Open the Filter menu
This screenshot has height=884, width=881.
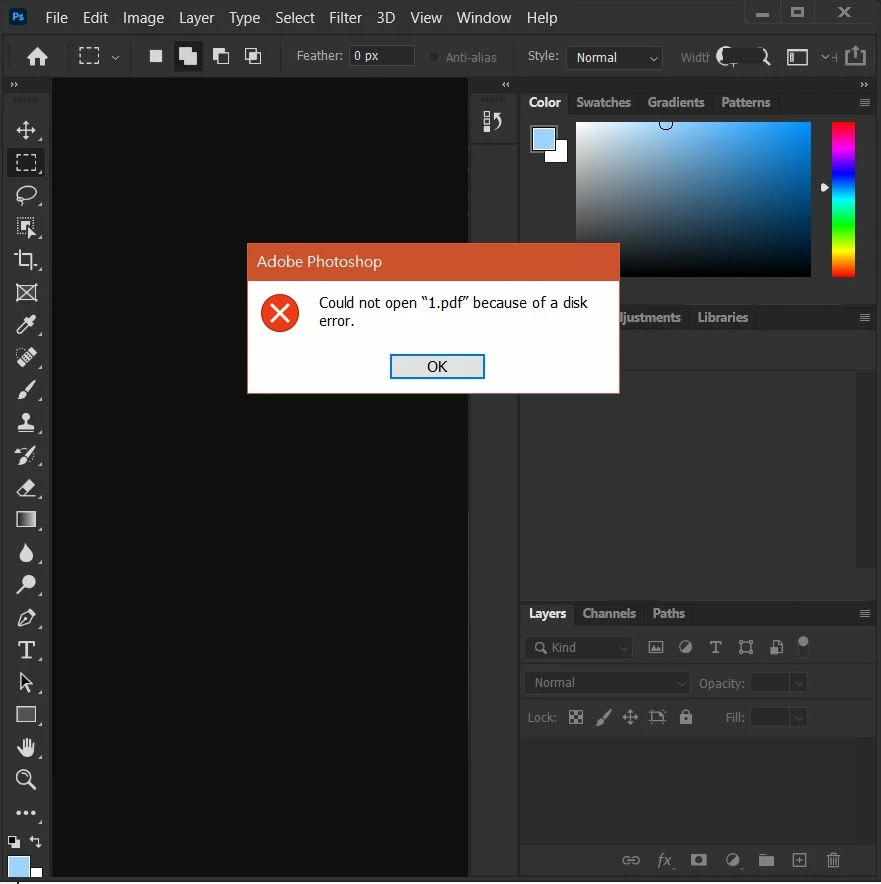point(345,17)
